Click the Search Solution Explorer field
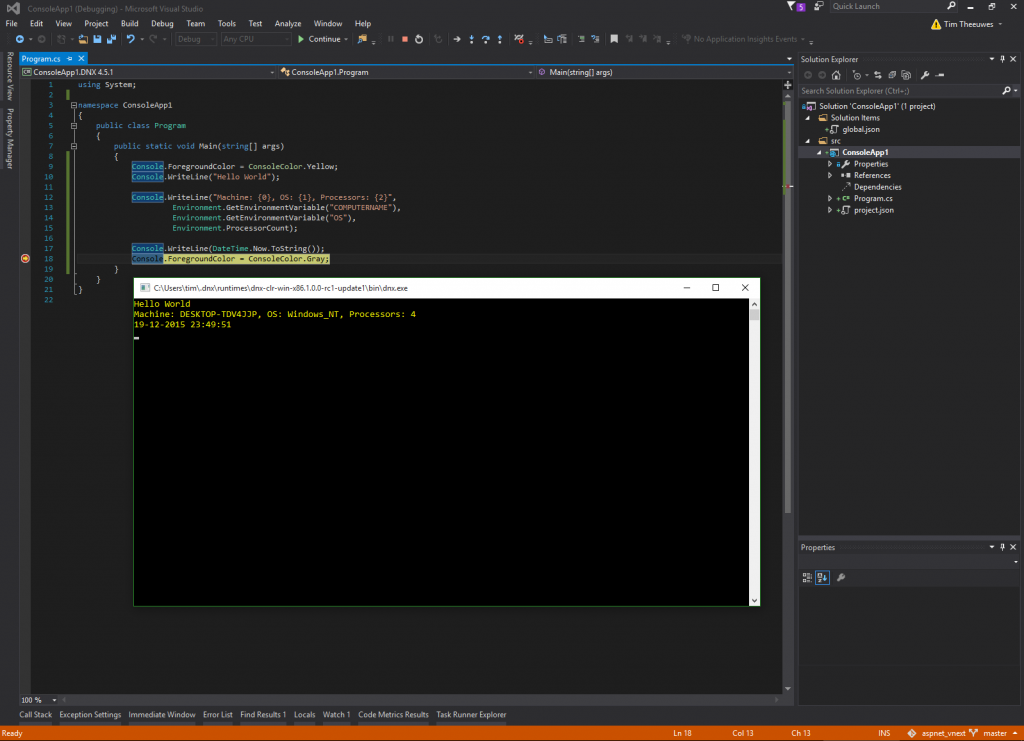This screenshot has height=741, width=1024. coord(890,90)
